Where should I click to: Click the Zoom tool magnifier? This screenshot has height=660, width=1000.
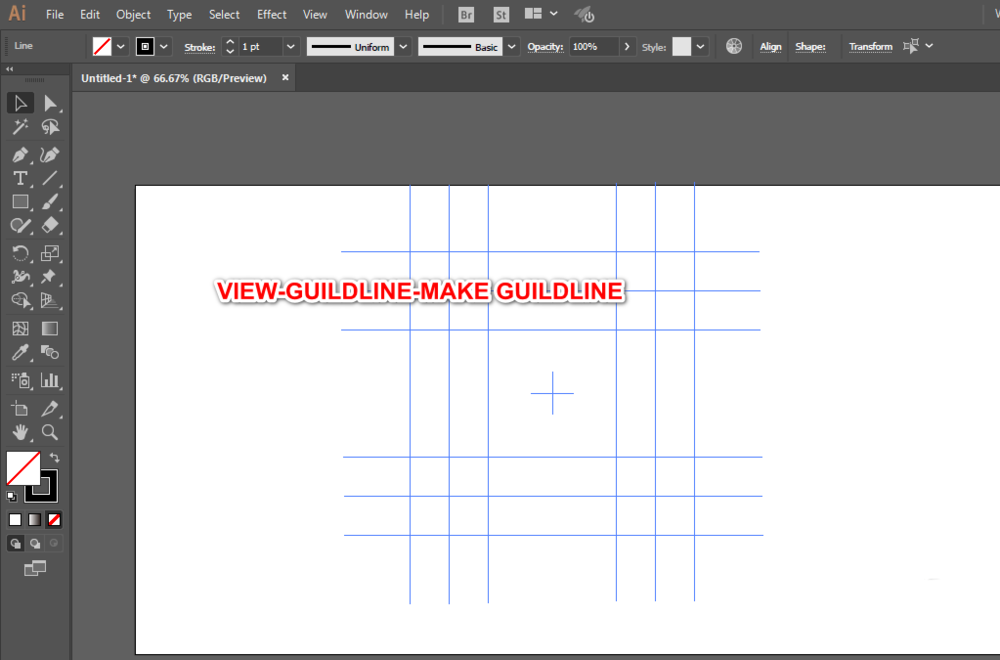(49, 433)
